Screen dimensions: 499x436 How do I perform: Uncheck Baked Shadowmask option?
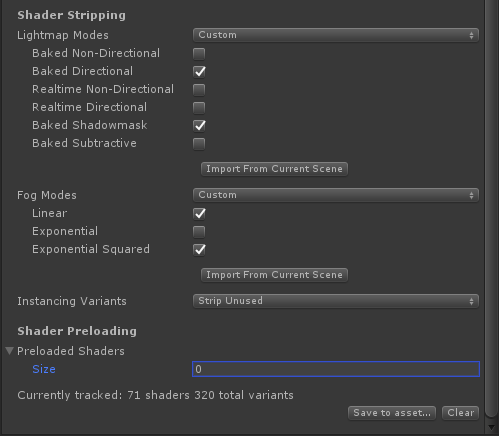coord(199,126)
